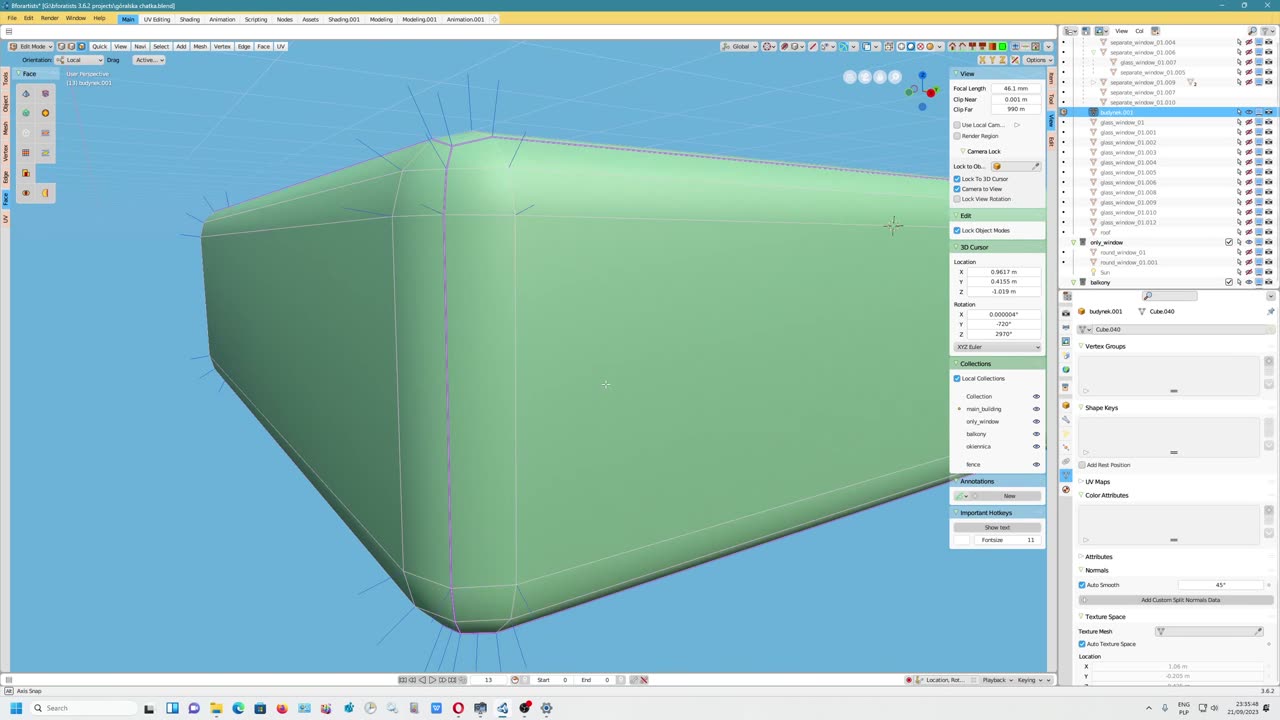Image resolution: width=1280 pixels, height=720 pixels.
Task: Open Render properties camera tab icon
Action: pyautogui.click(x=1066, y=313)
